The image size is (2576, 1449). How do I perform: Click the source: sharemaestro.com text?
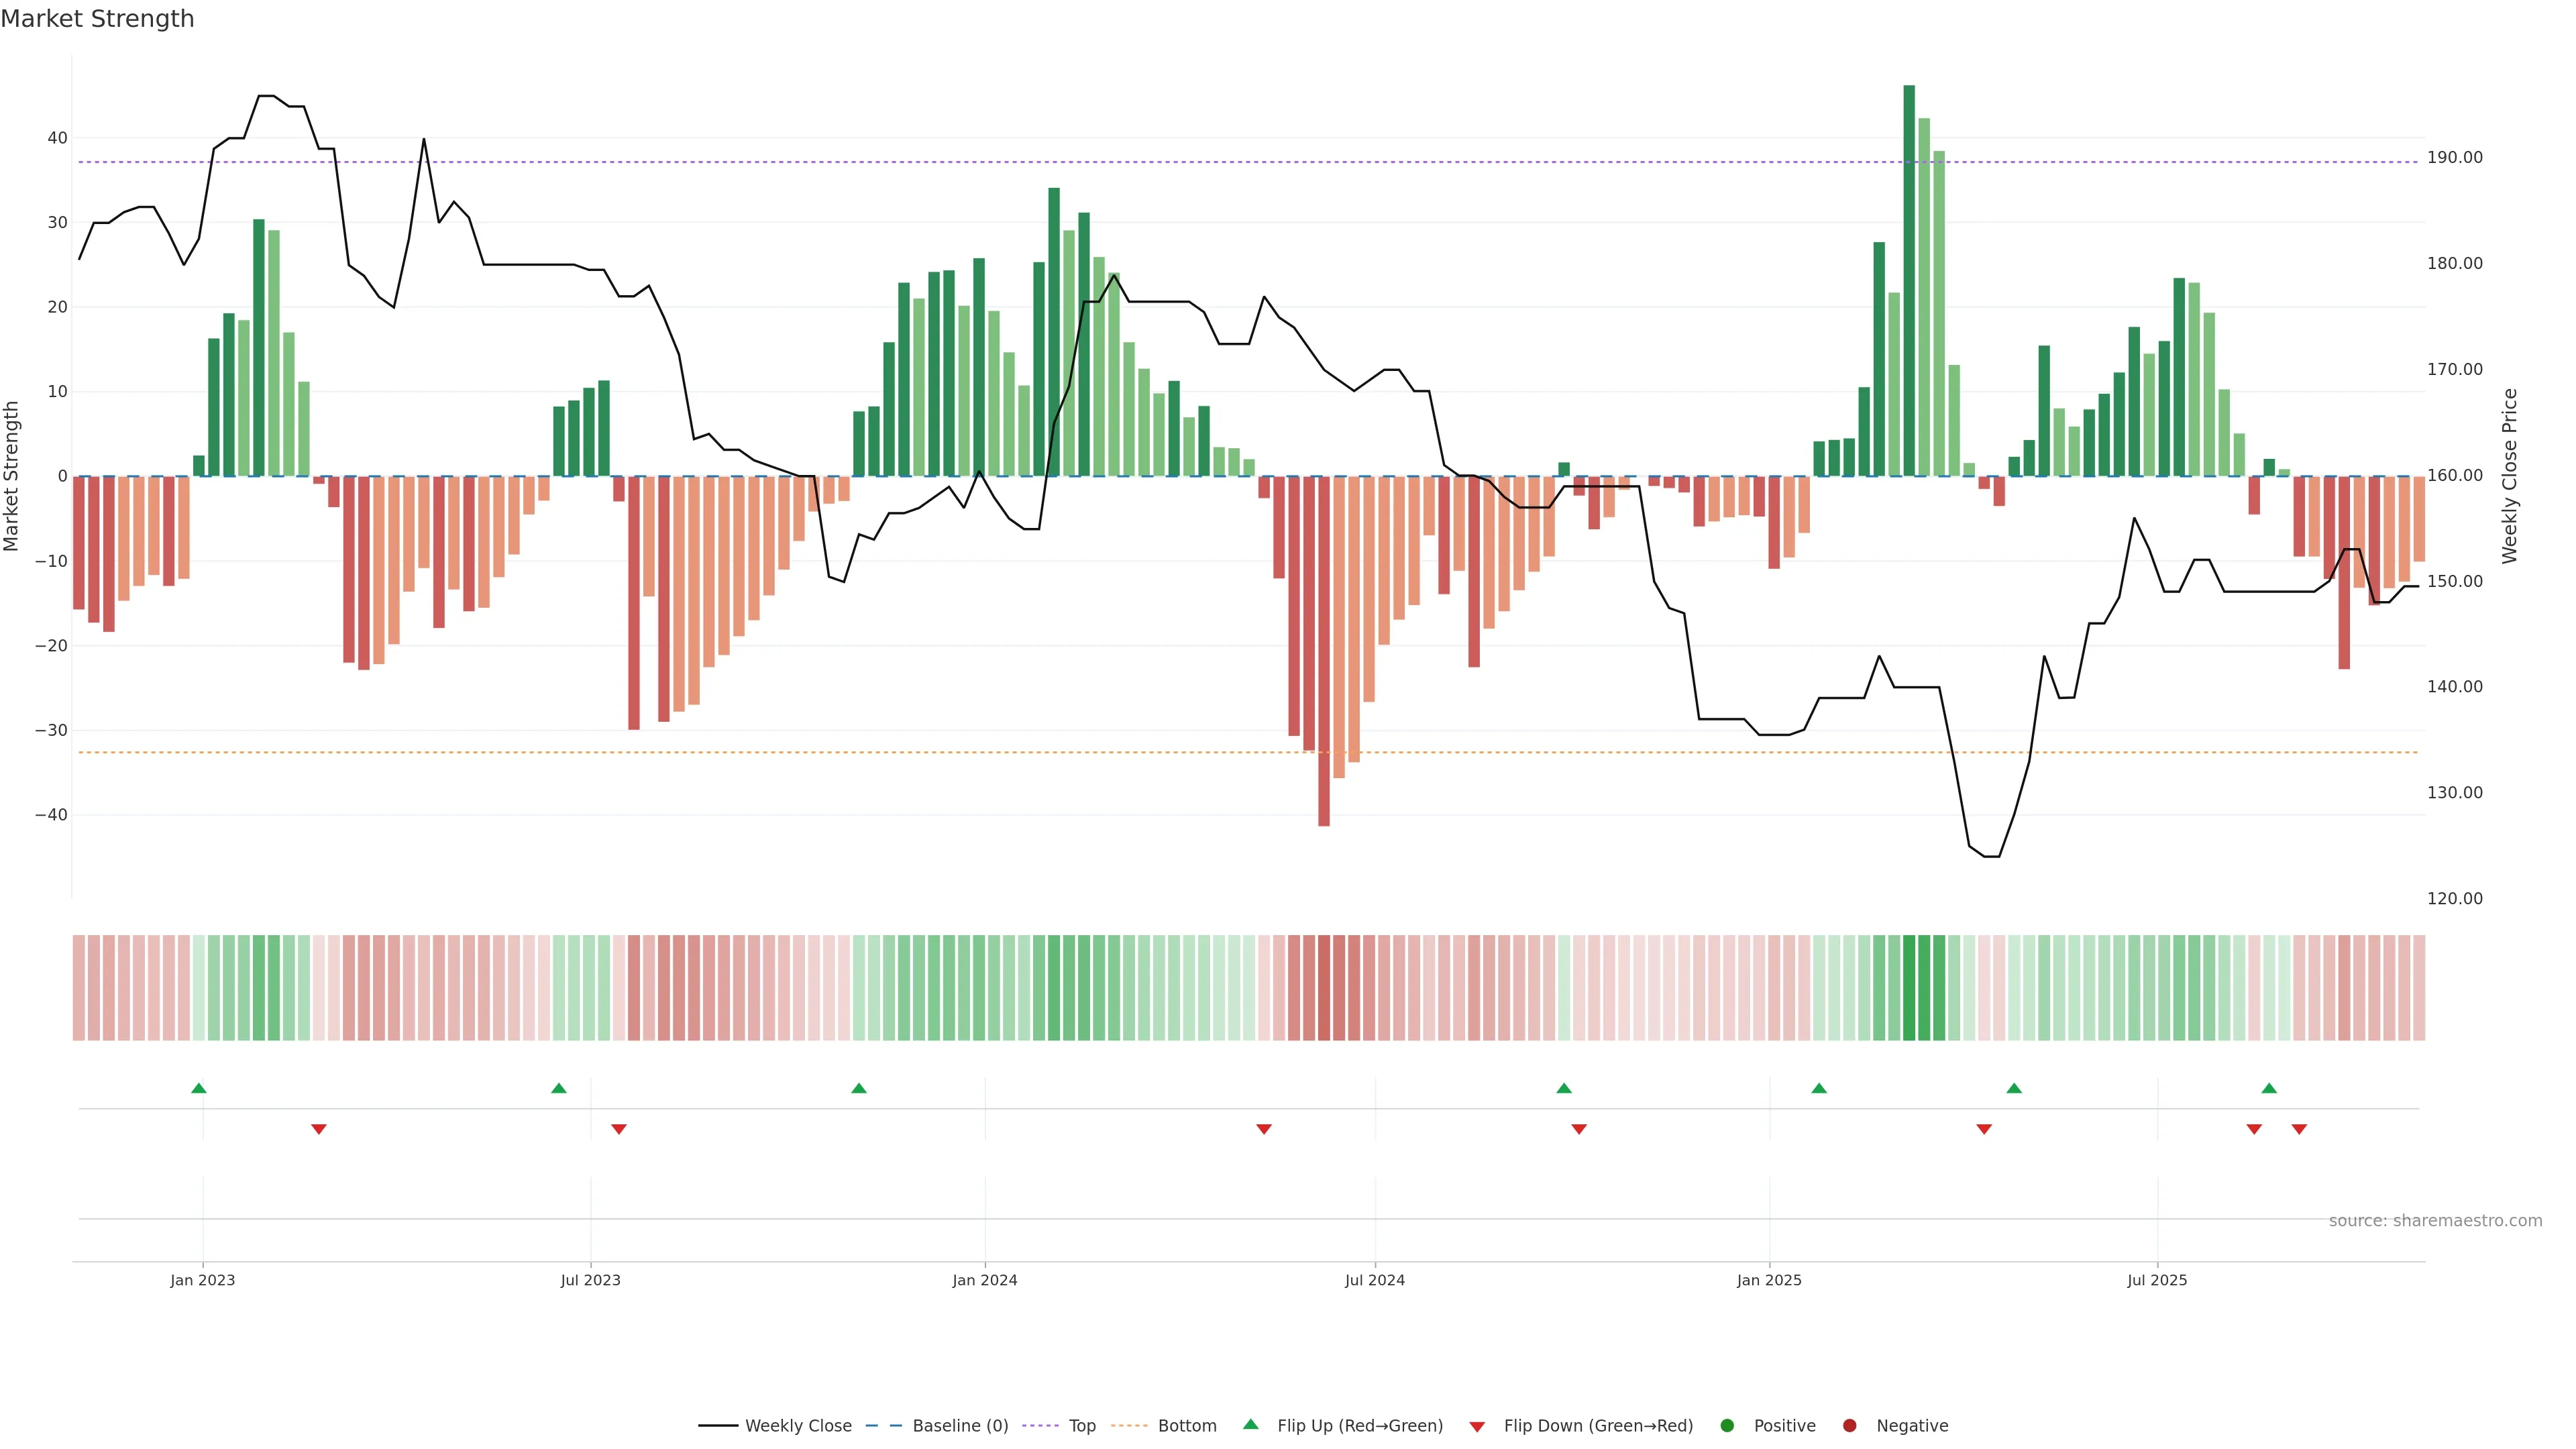(x=2435, y=1221)
